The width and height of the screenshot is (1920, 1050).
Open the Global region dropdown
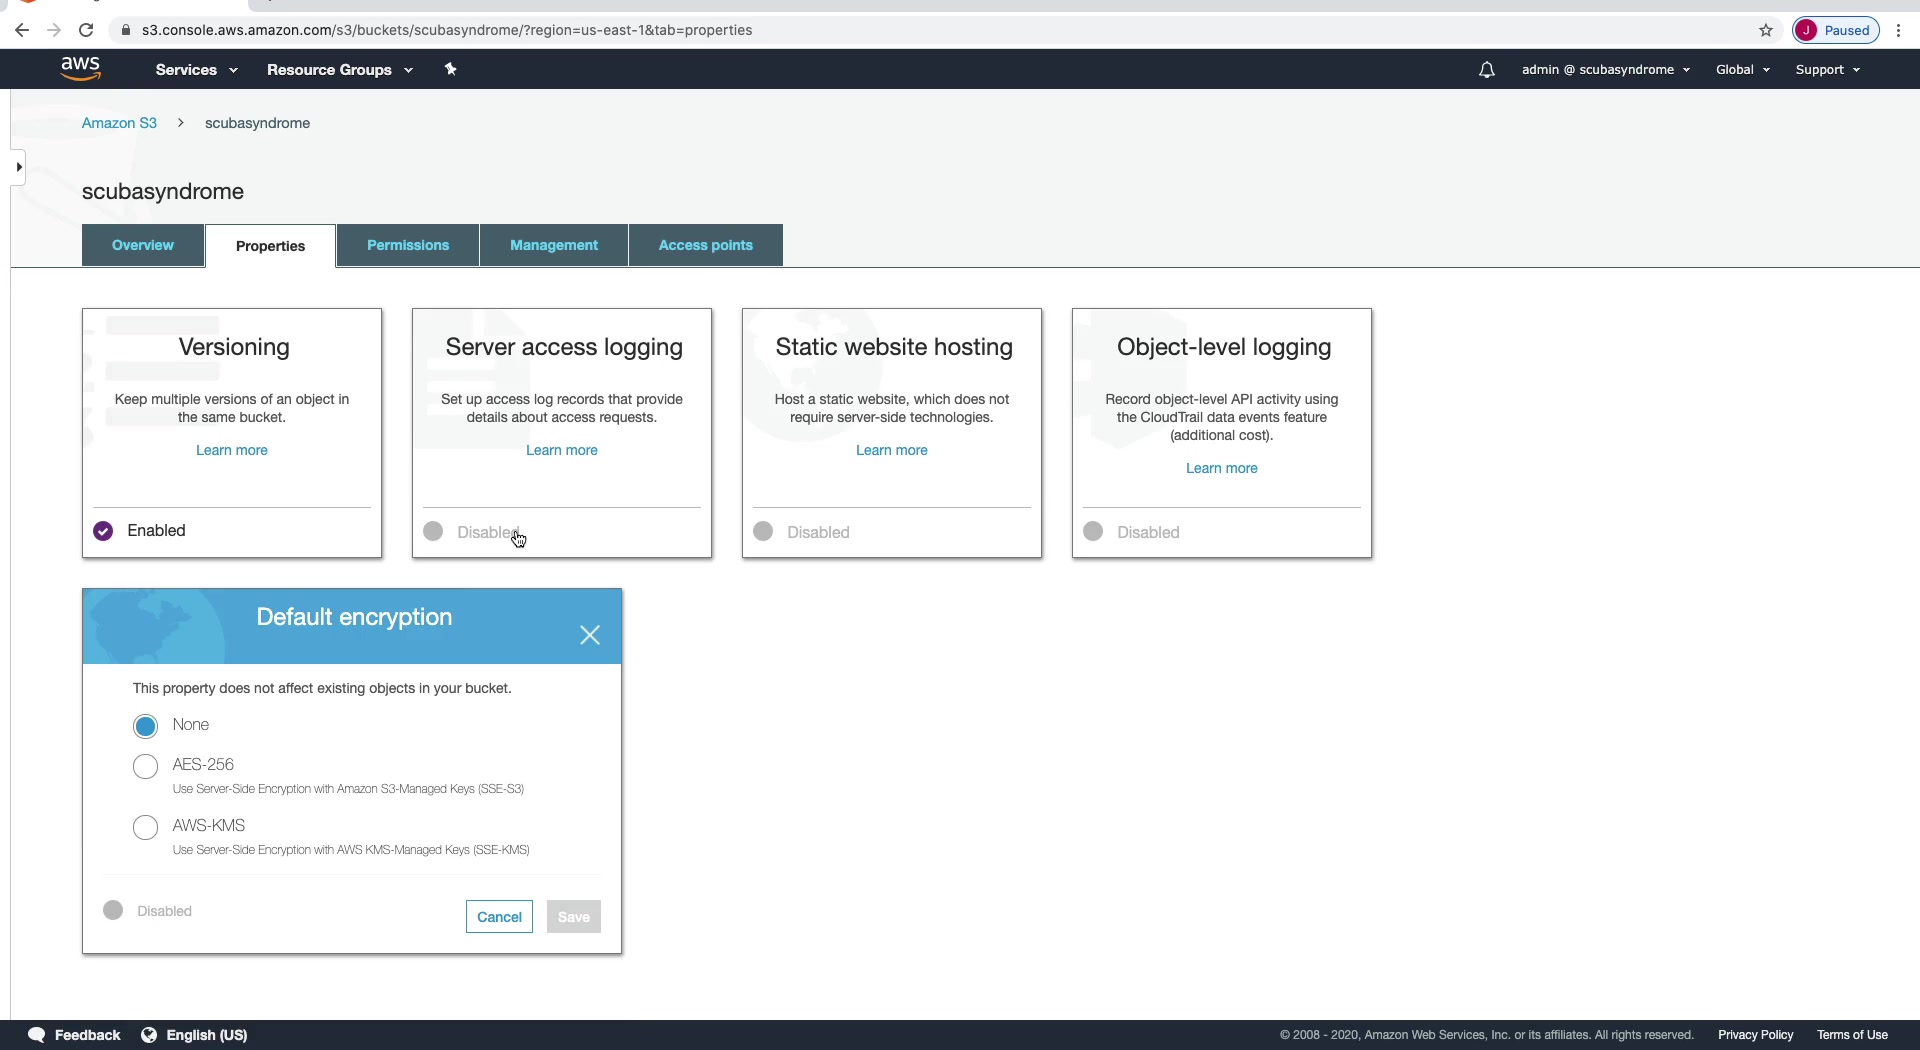tap(1743, 70)
